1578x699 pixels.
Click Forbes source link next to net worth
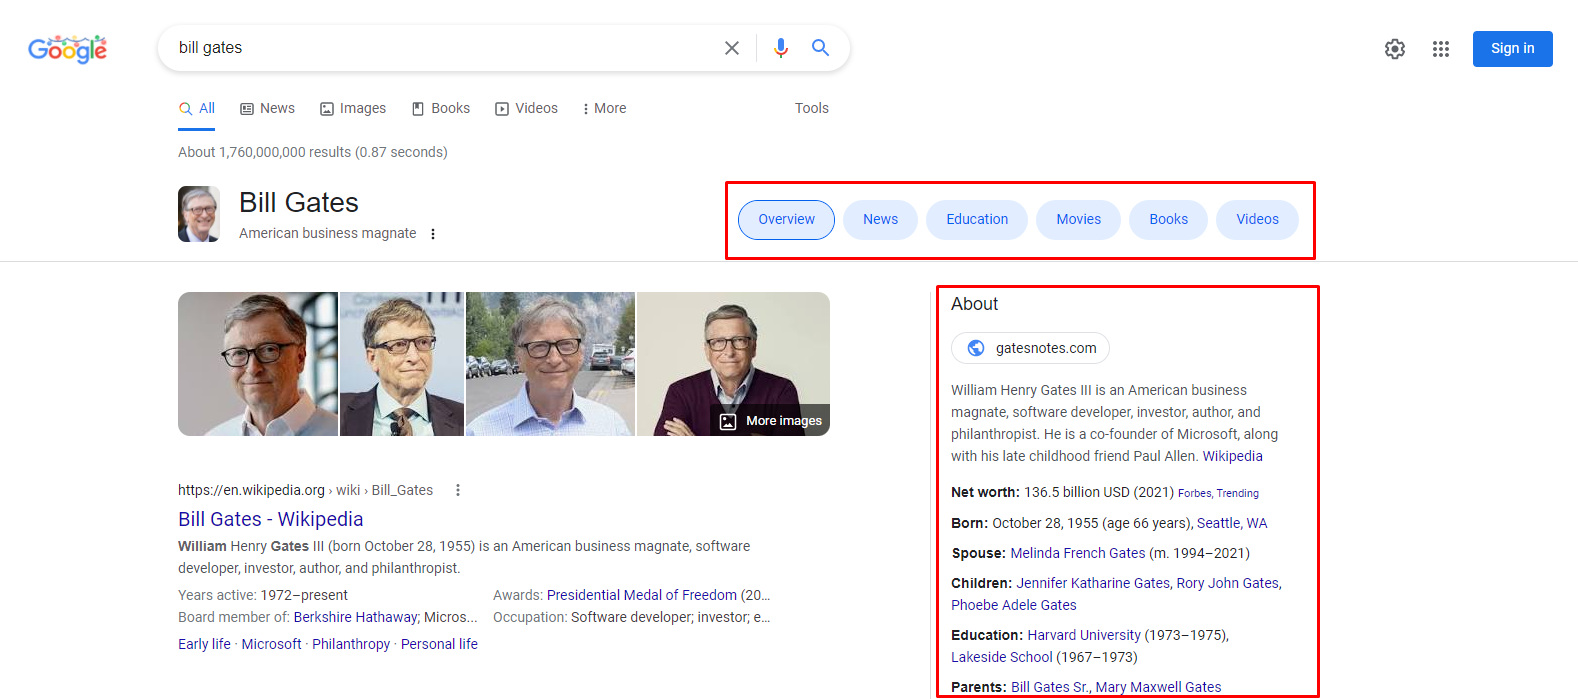1194,493
